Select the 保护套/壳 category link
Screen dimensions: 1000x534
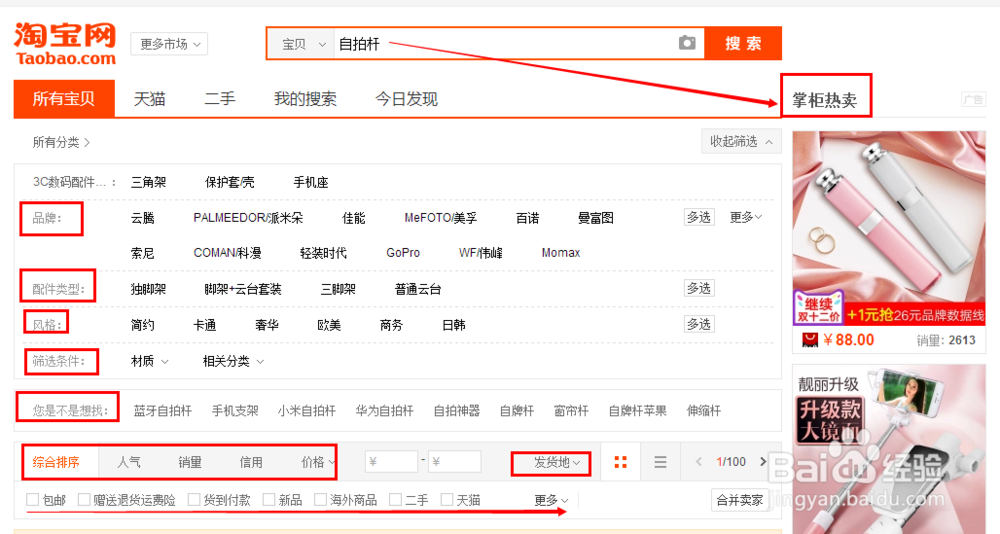tap(230, 182)
